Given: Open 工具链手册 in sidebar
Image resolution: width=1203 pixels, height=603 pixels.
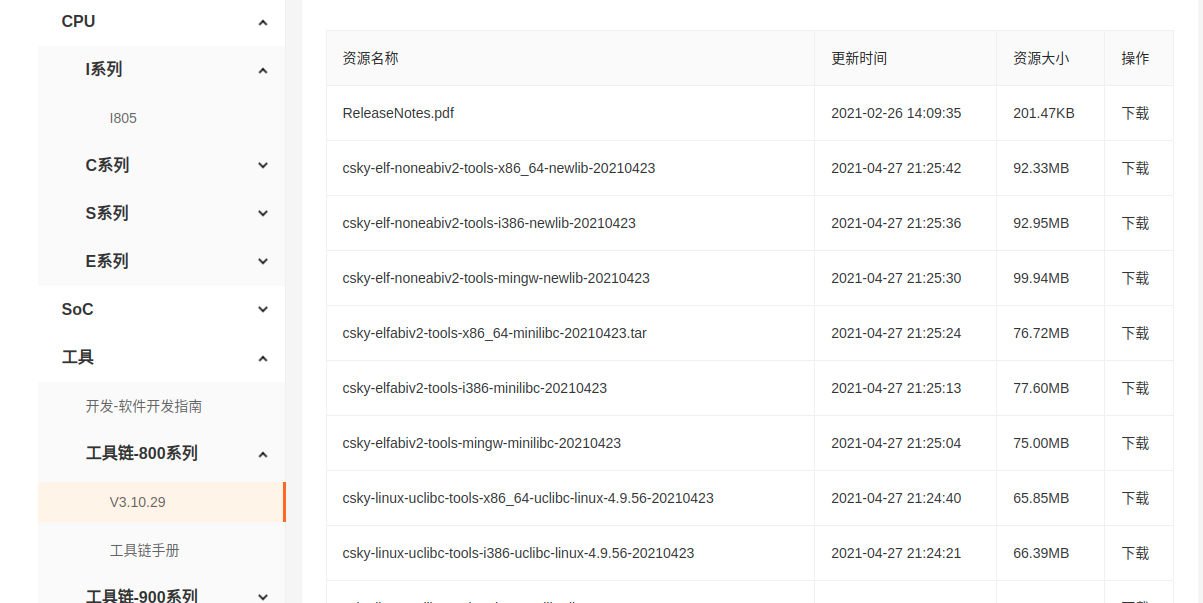Looking at the screenshot, I should 144,550.
